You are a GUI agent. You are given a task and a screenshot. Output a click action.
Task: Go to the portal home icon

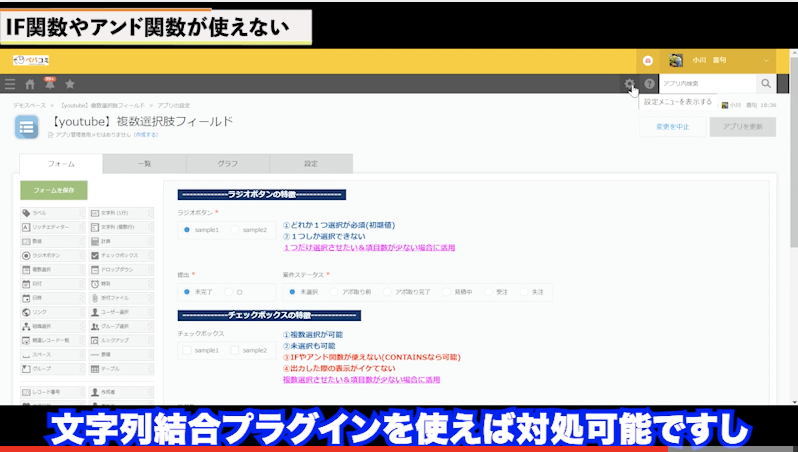click(30, 84)
